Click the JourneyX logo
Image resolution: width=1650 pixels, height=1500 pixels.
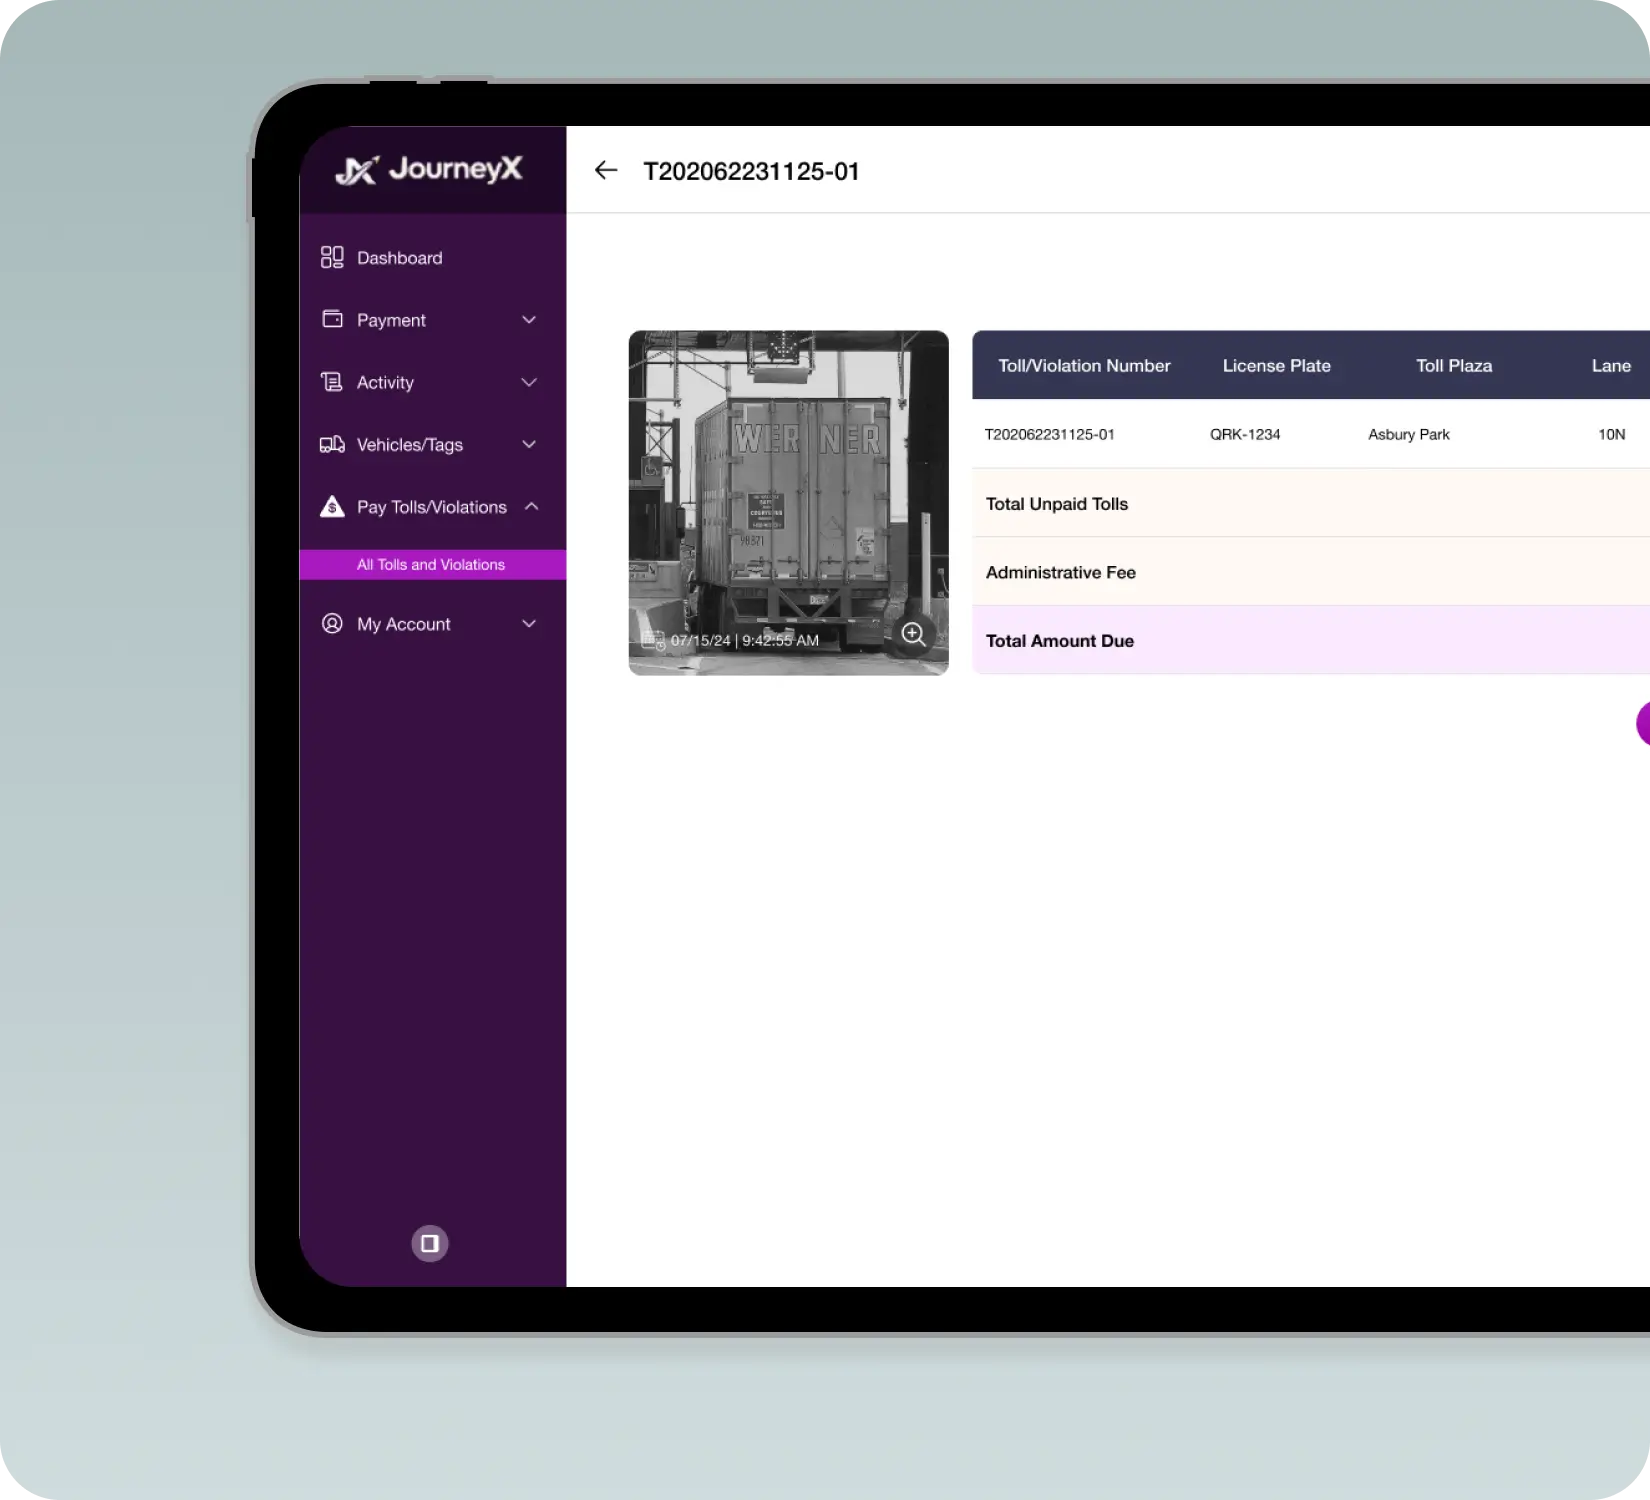[429, 170]
